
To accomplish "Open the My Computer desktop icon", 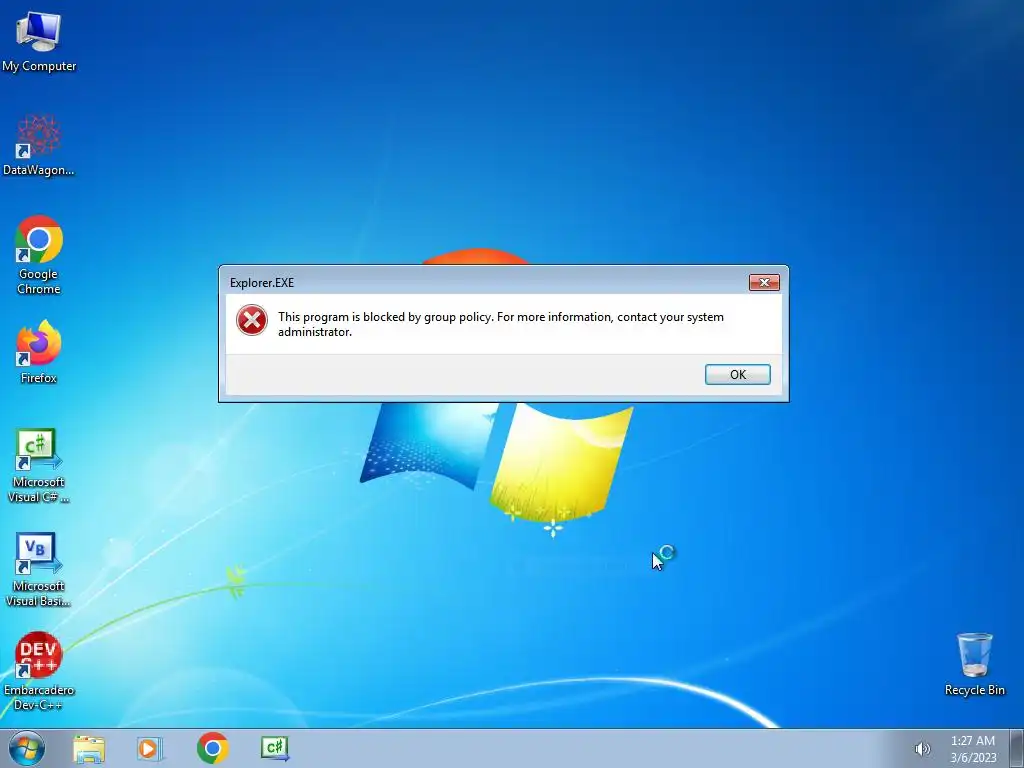I will coord(39,42).
